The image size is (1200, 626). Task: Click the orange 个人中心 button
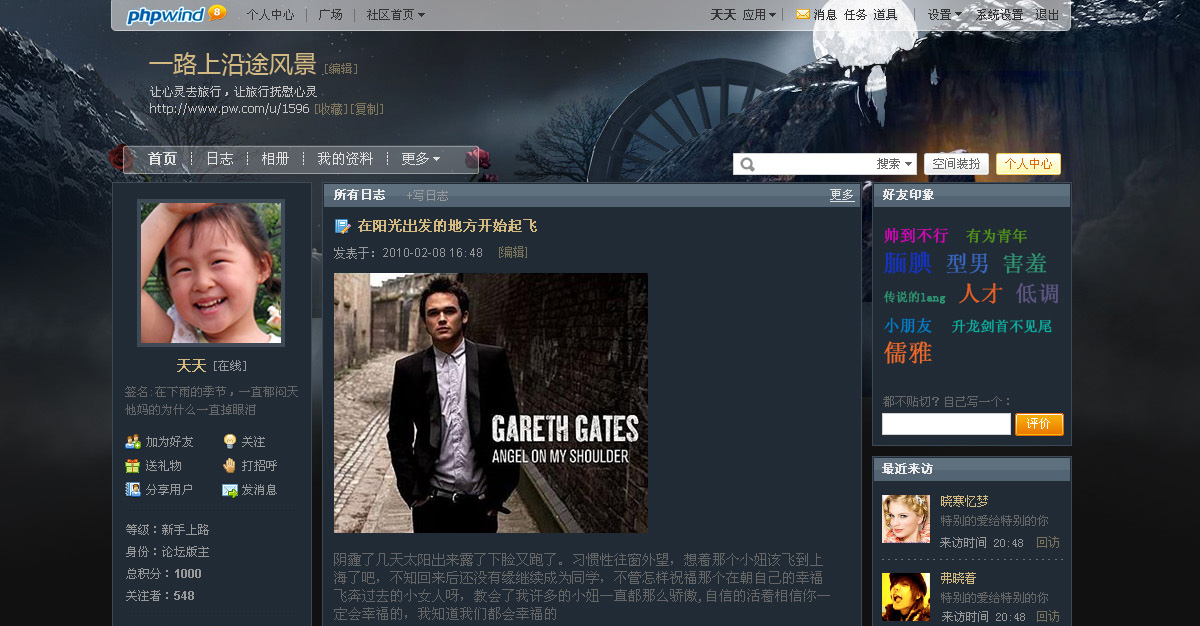coord(1028,164)
